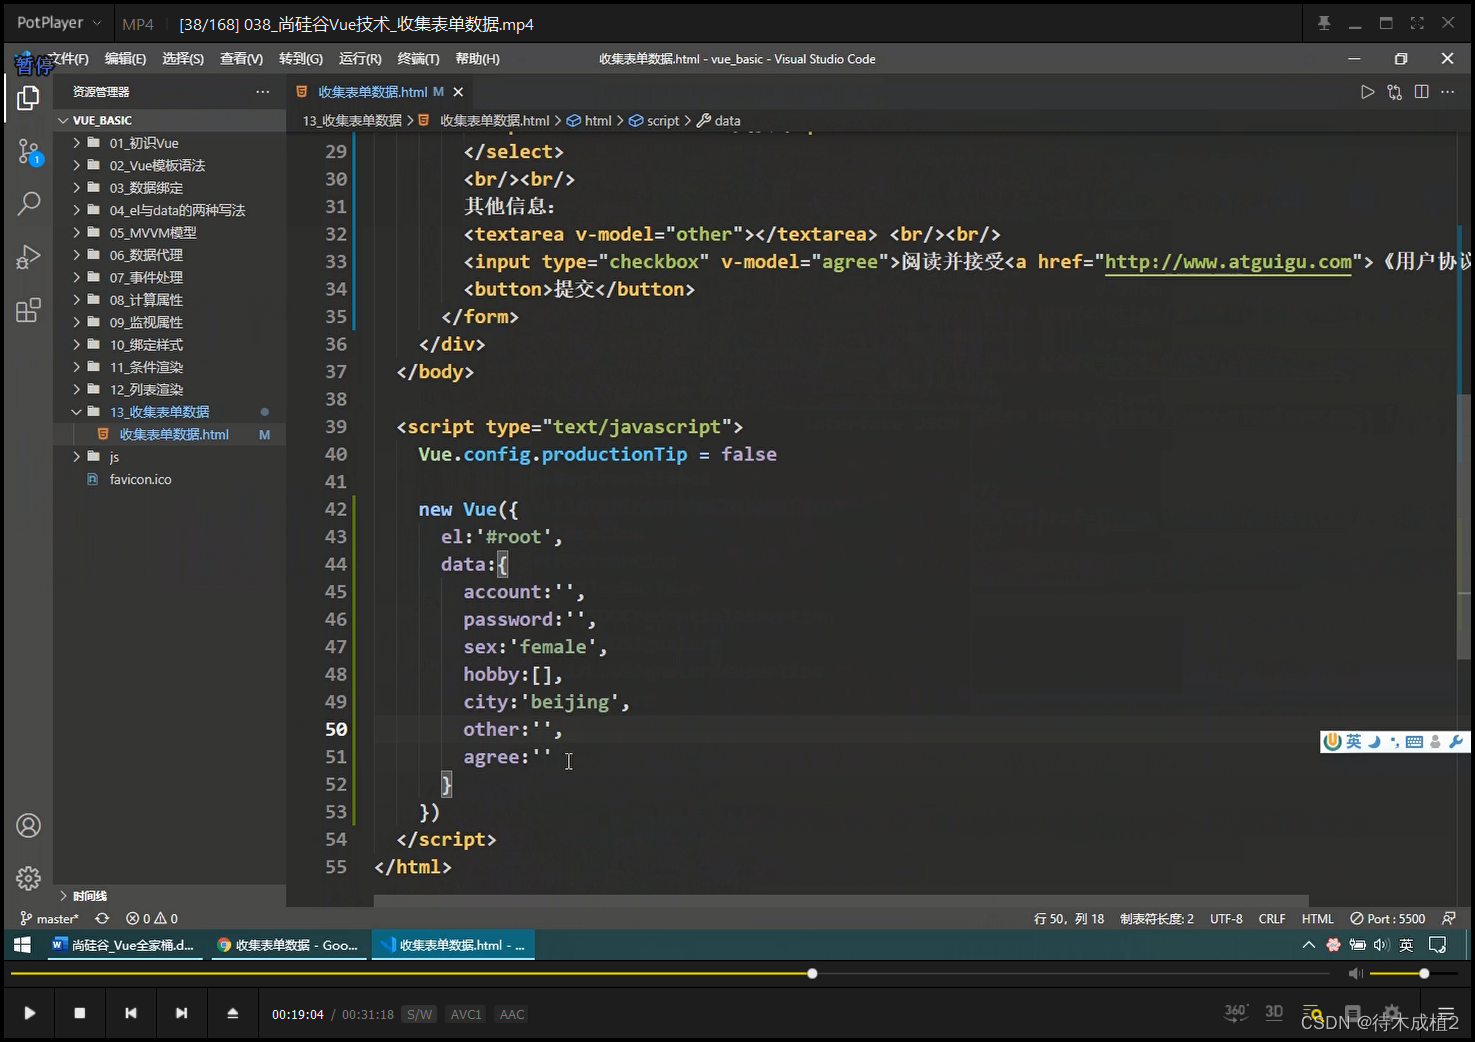Open the Extensions view icon
The height and width of the screenshot is (1042, 1475).
[x=28, y=310]
